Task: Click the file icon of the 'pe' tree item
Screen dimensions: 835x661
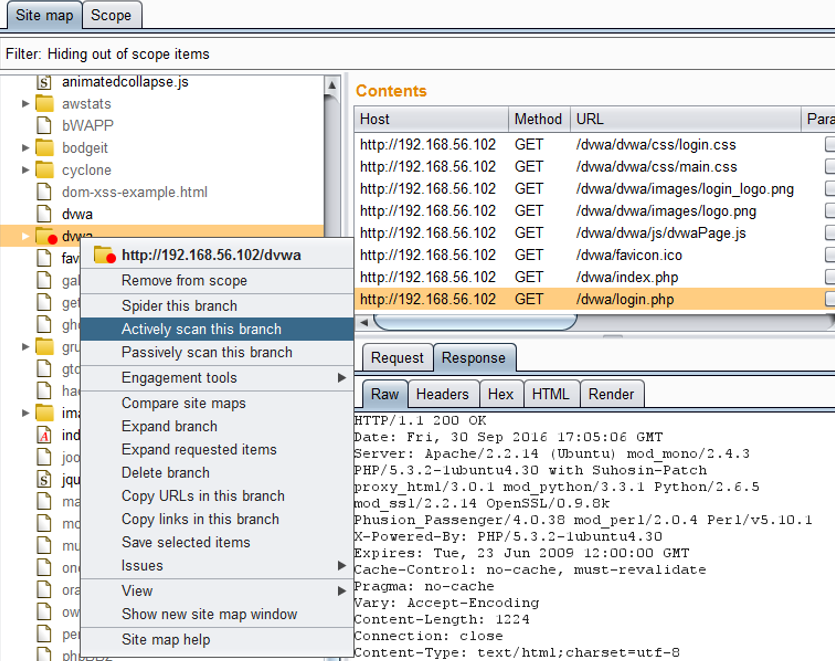Action: [44, 634]
